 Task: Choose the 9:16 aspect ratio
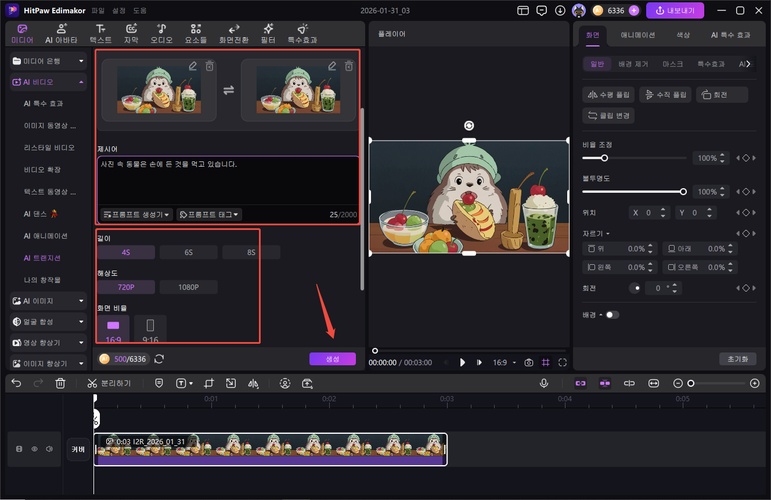(150, 330)
